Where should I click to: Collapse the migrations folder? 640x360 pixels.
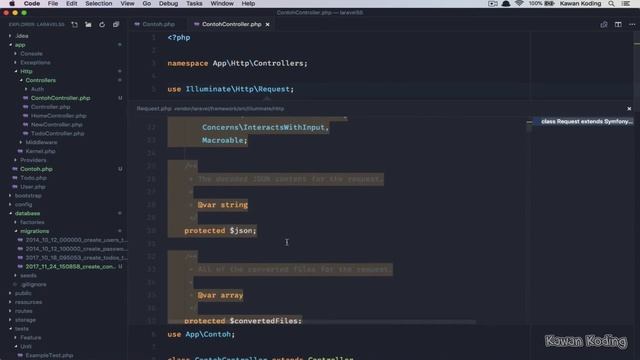(x=35, y=231)
